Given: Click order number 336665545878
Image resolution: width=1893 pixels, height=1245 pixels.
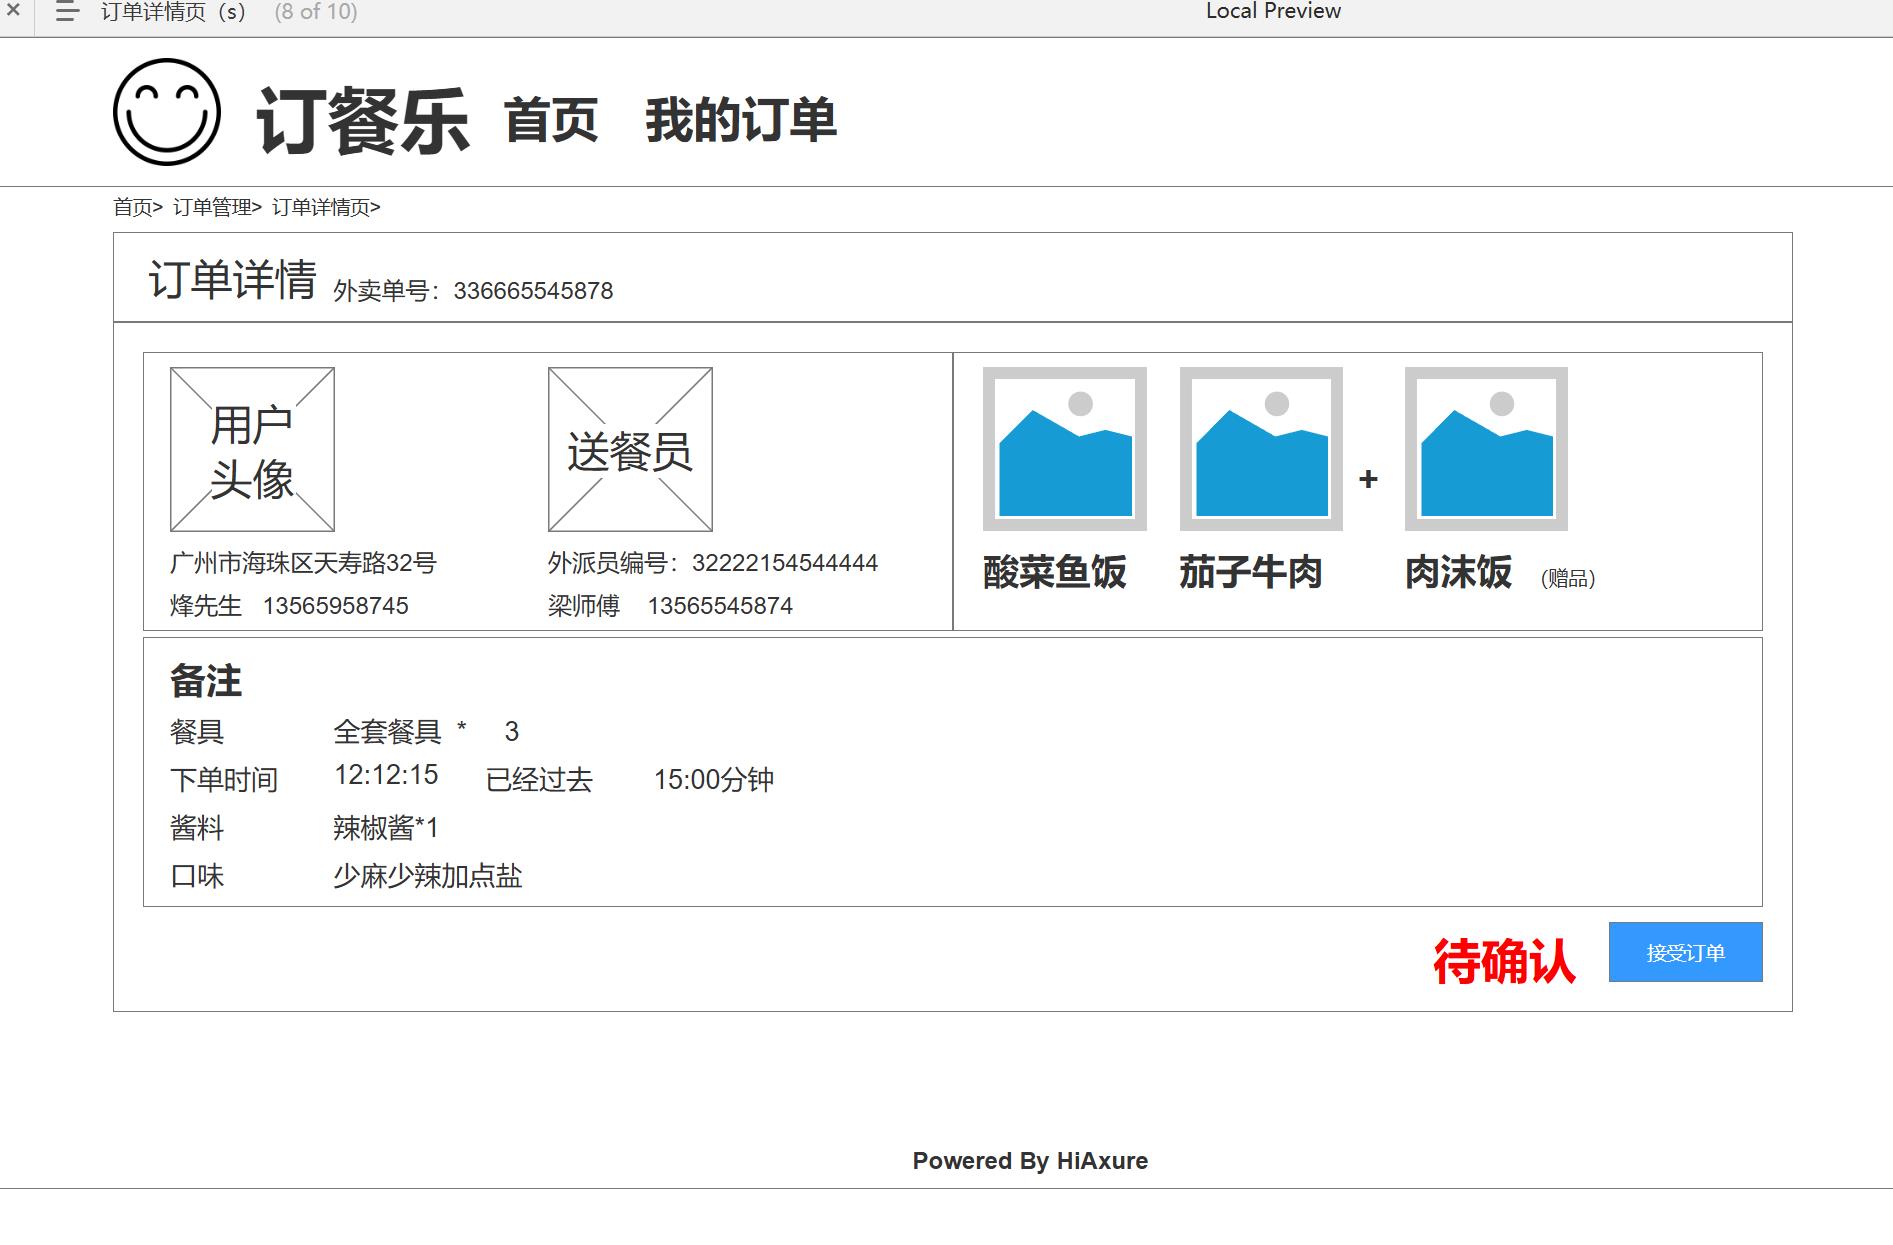Looking at the screenshot, I should (x=533, y=291).
